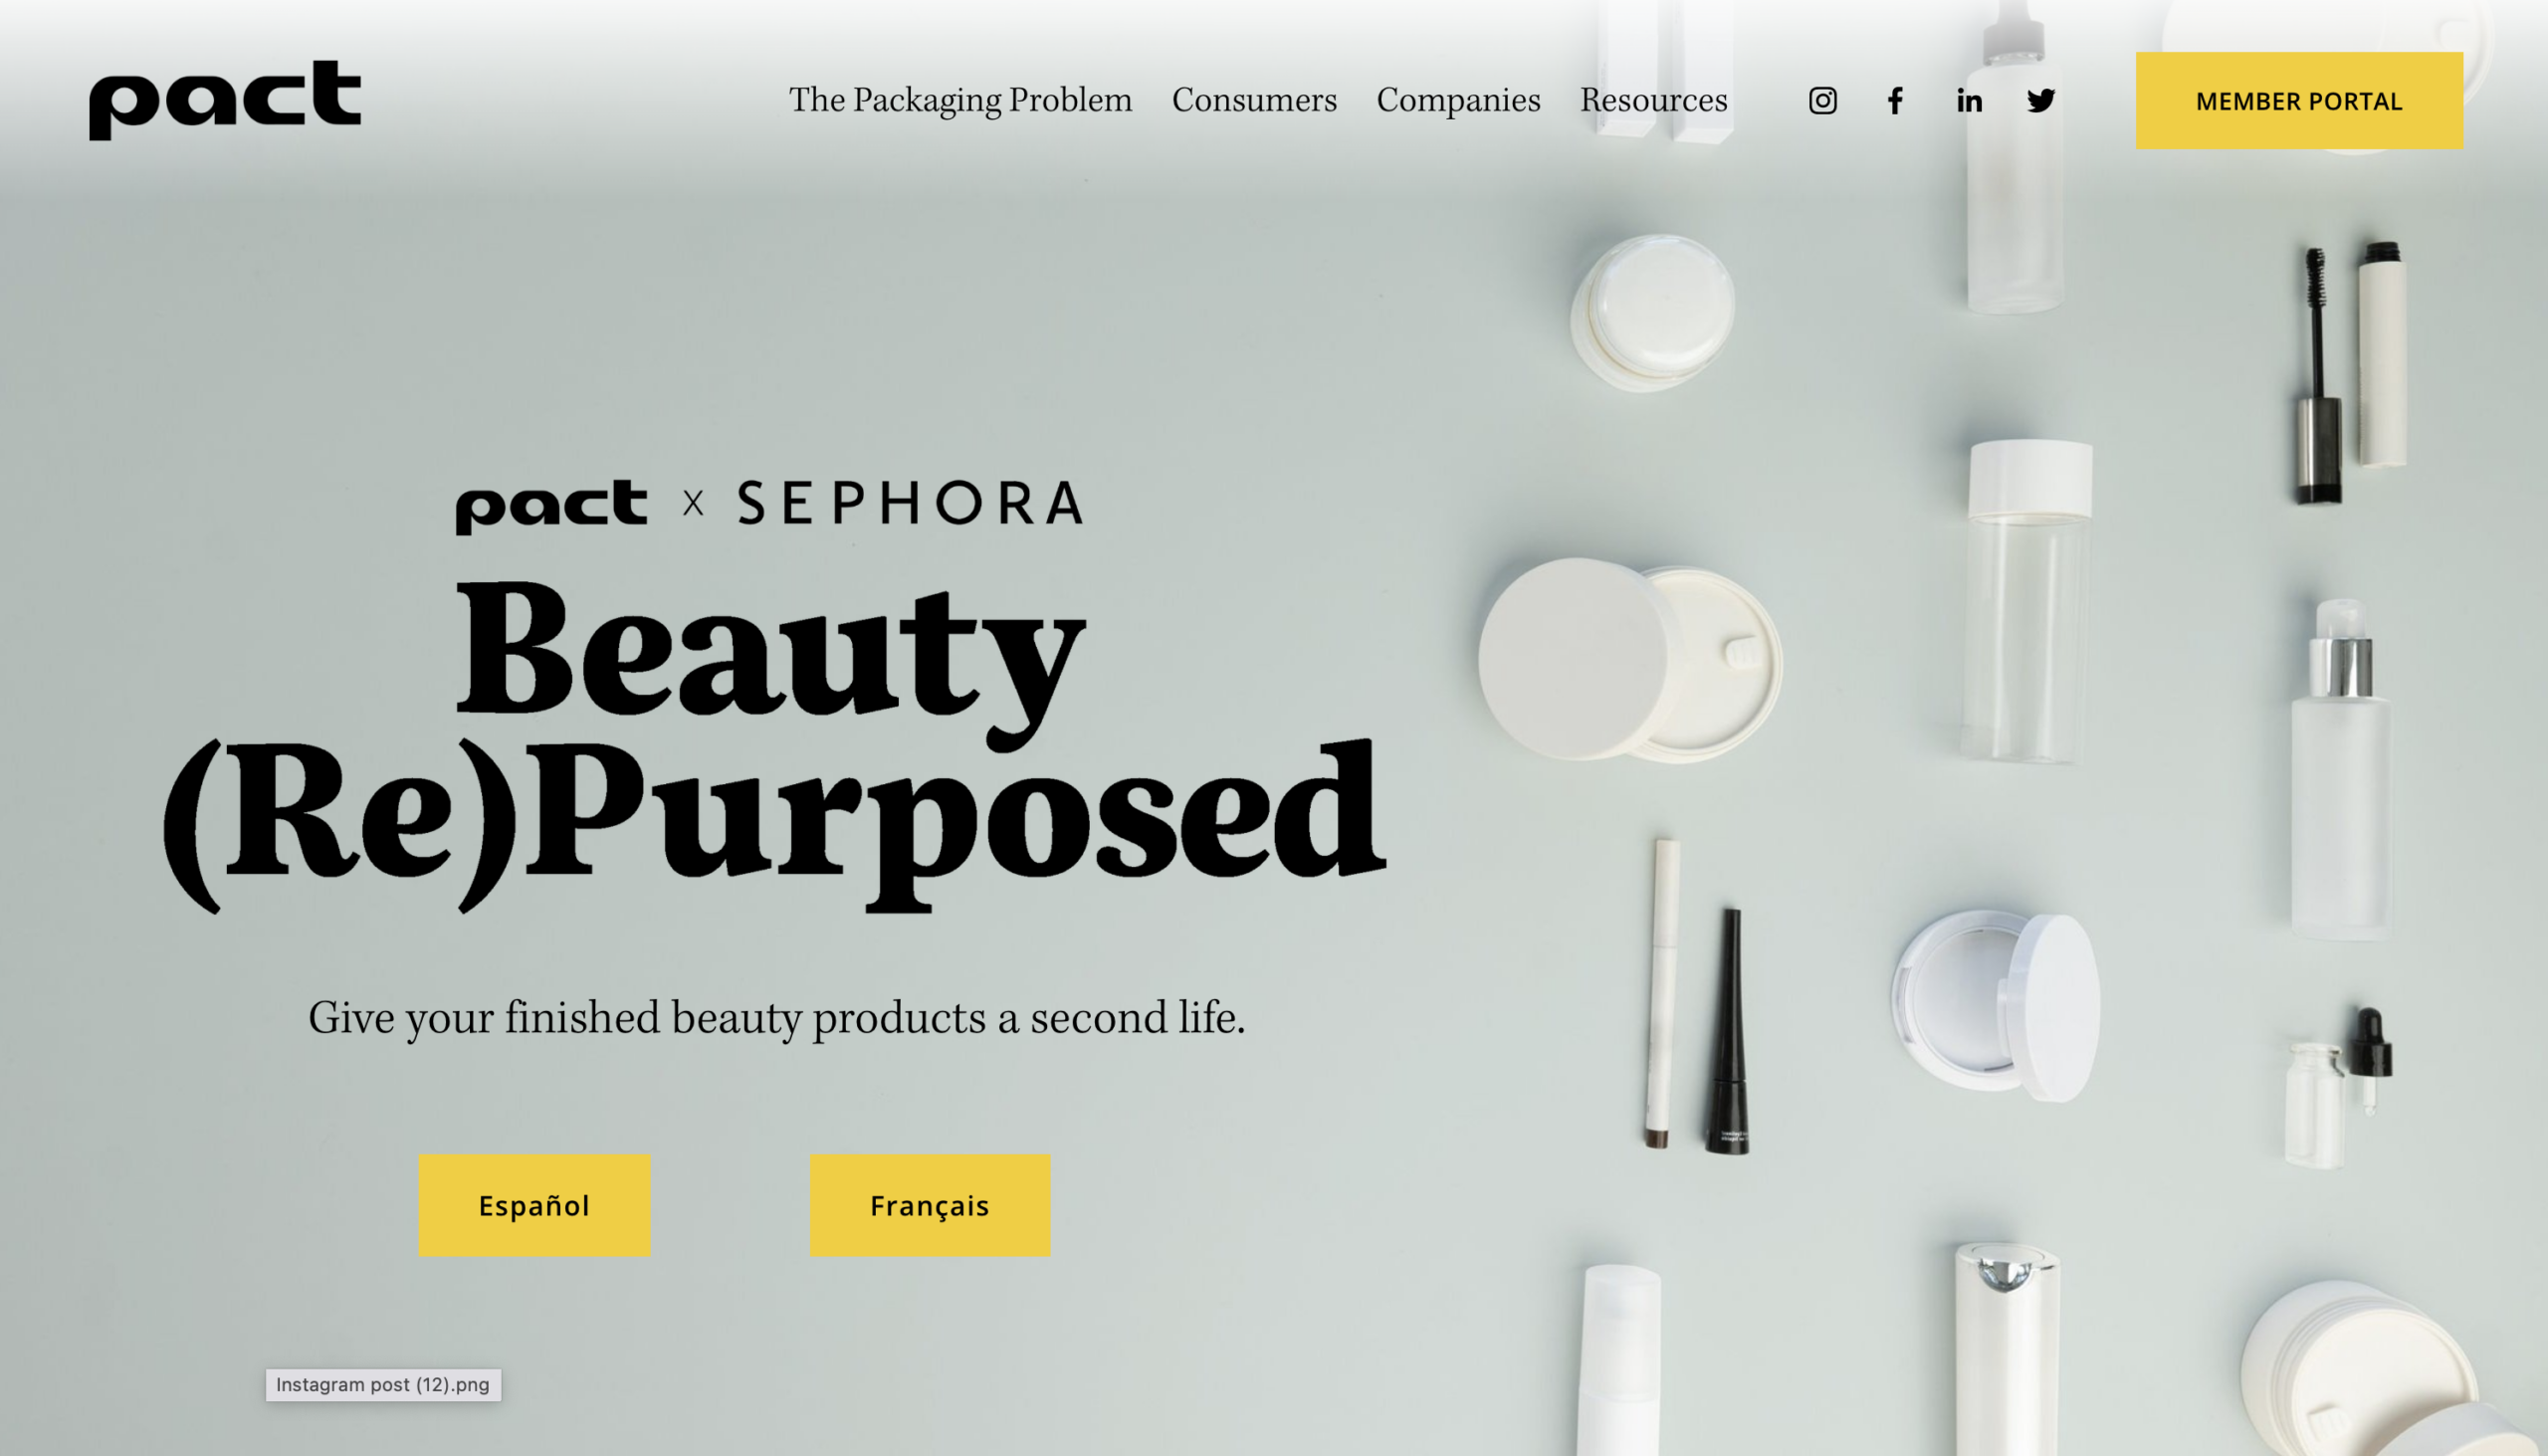Open the LinkedIn social icon

tap(1969, 101)
